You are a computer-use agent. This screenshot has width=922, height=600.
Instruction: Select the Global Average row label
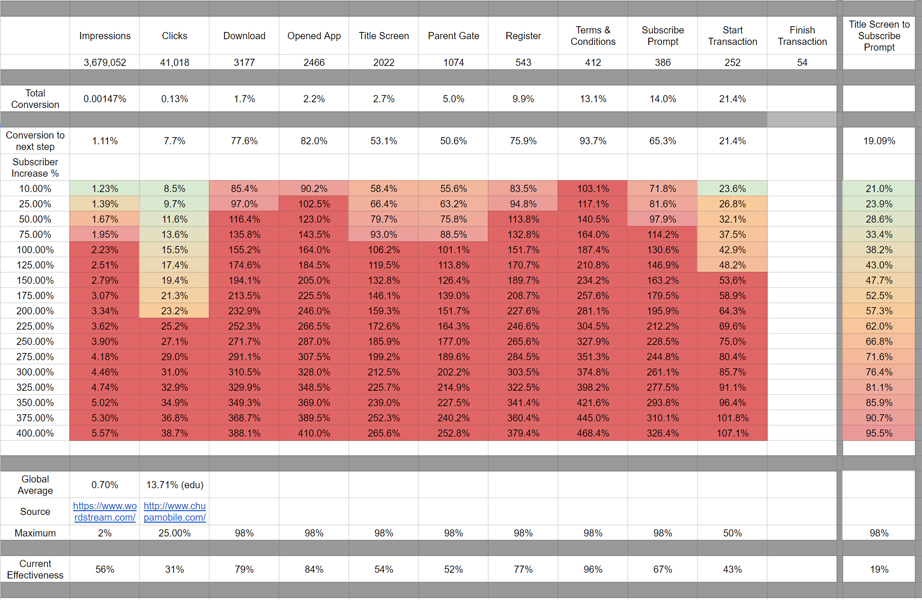[x=35, y=484]
